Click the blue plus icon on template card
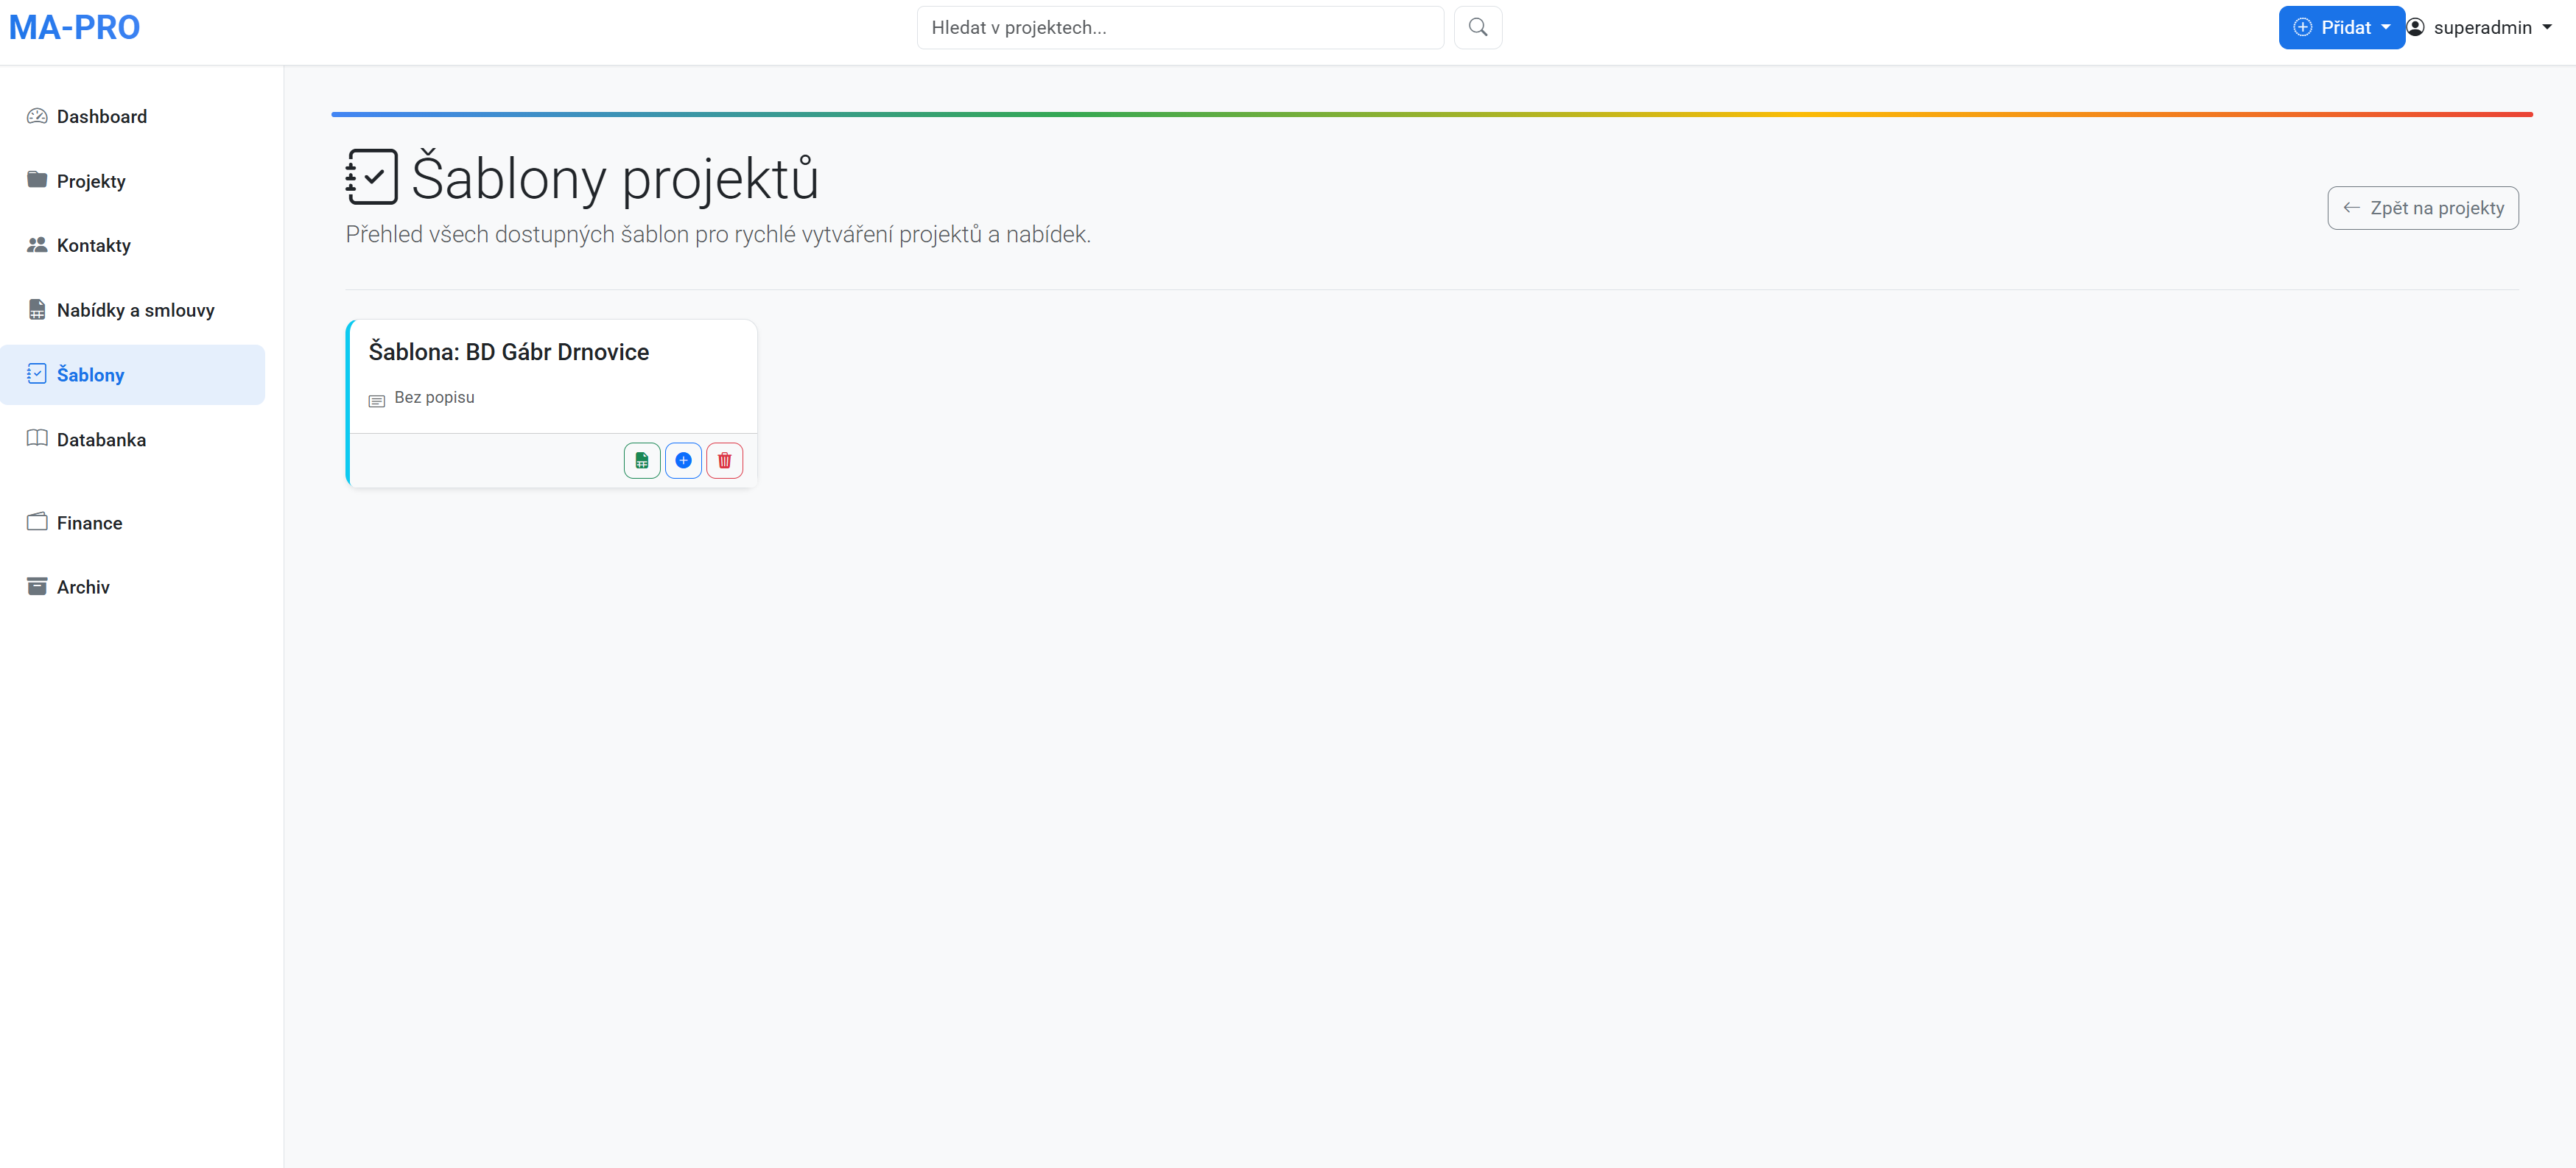 [683, 460]
